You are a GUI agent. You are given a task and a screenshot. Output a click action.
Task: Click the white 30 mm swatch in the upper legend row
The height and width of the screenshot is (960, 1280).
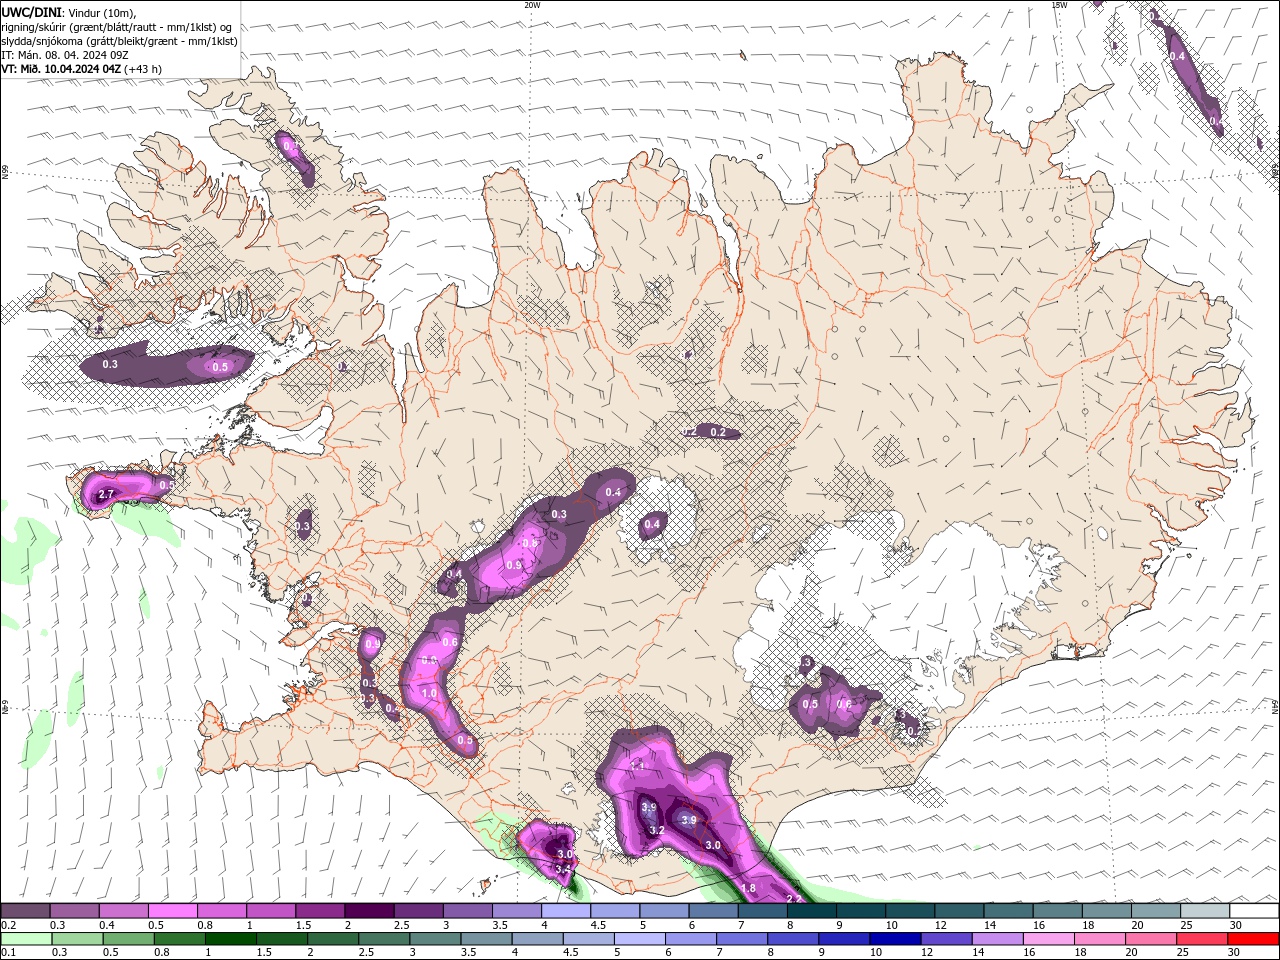click(1254, 910)
